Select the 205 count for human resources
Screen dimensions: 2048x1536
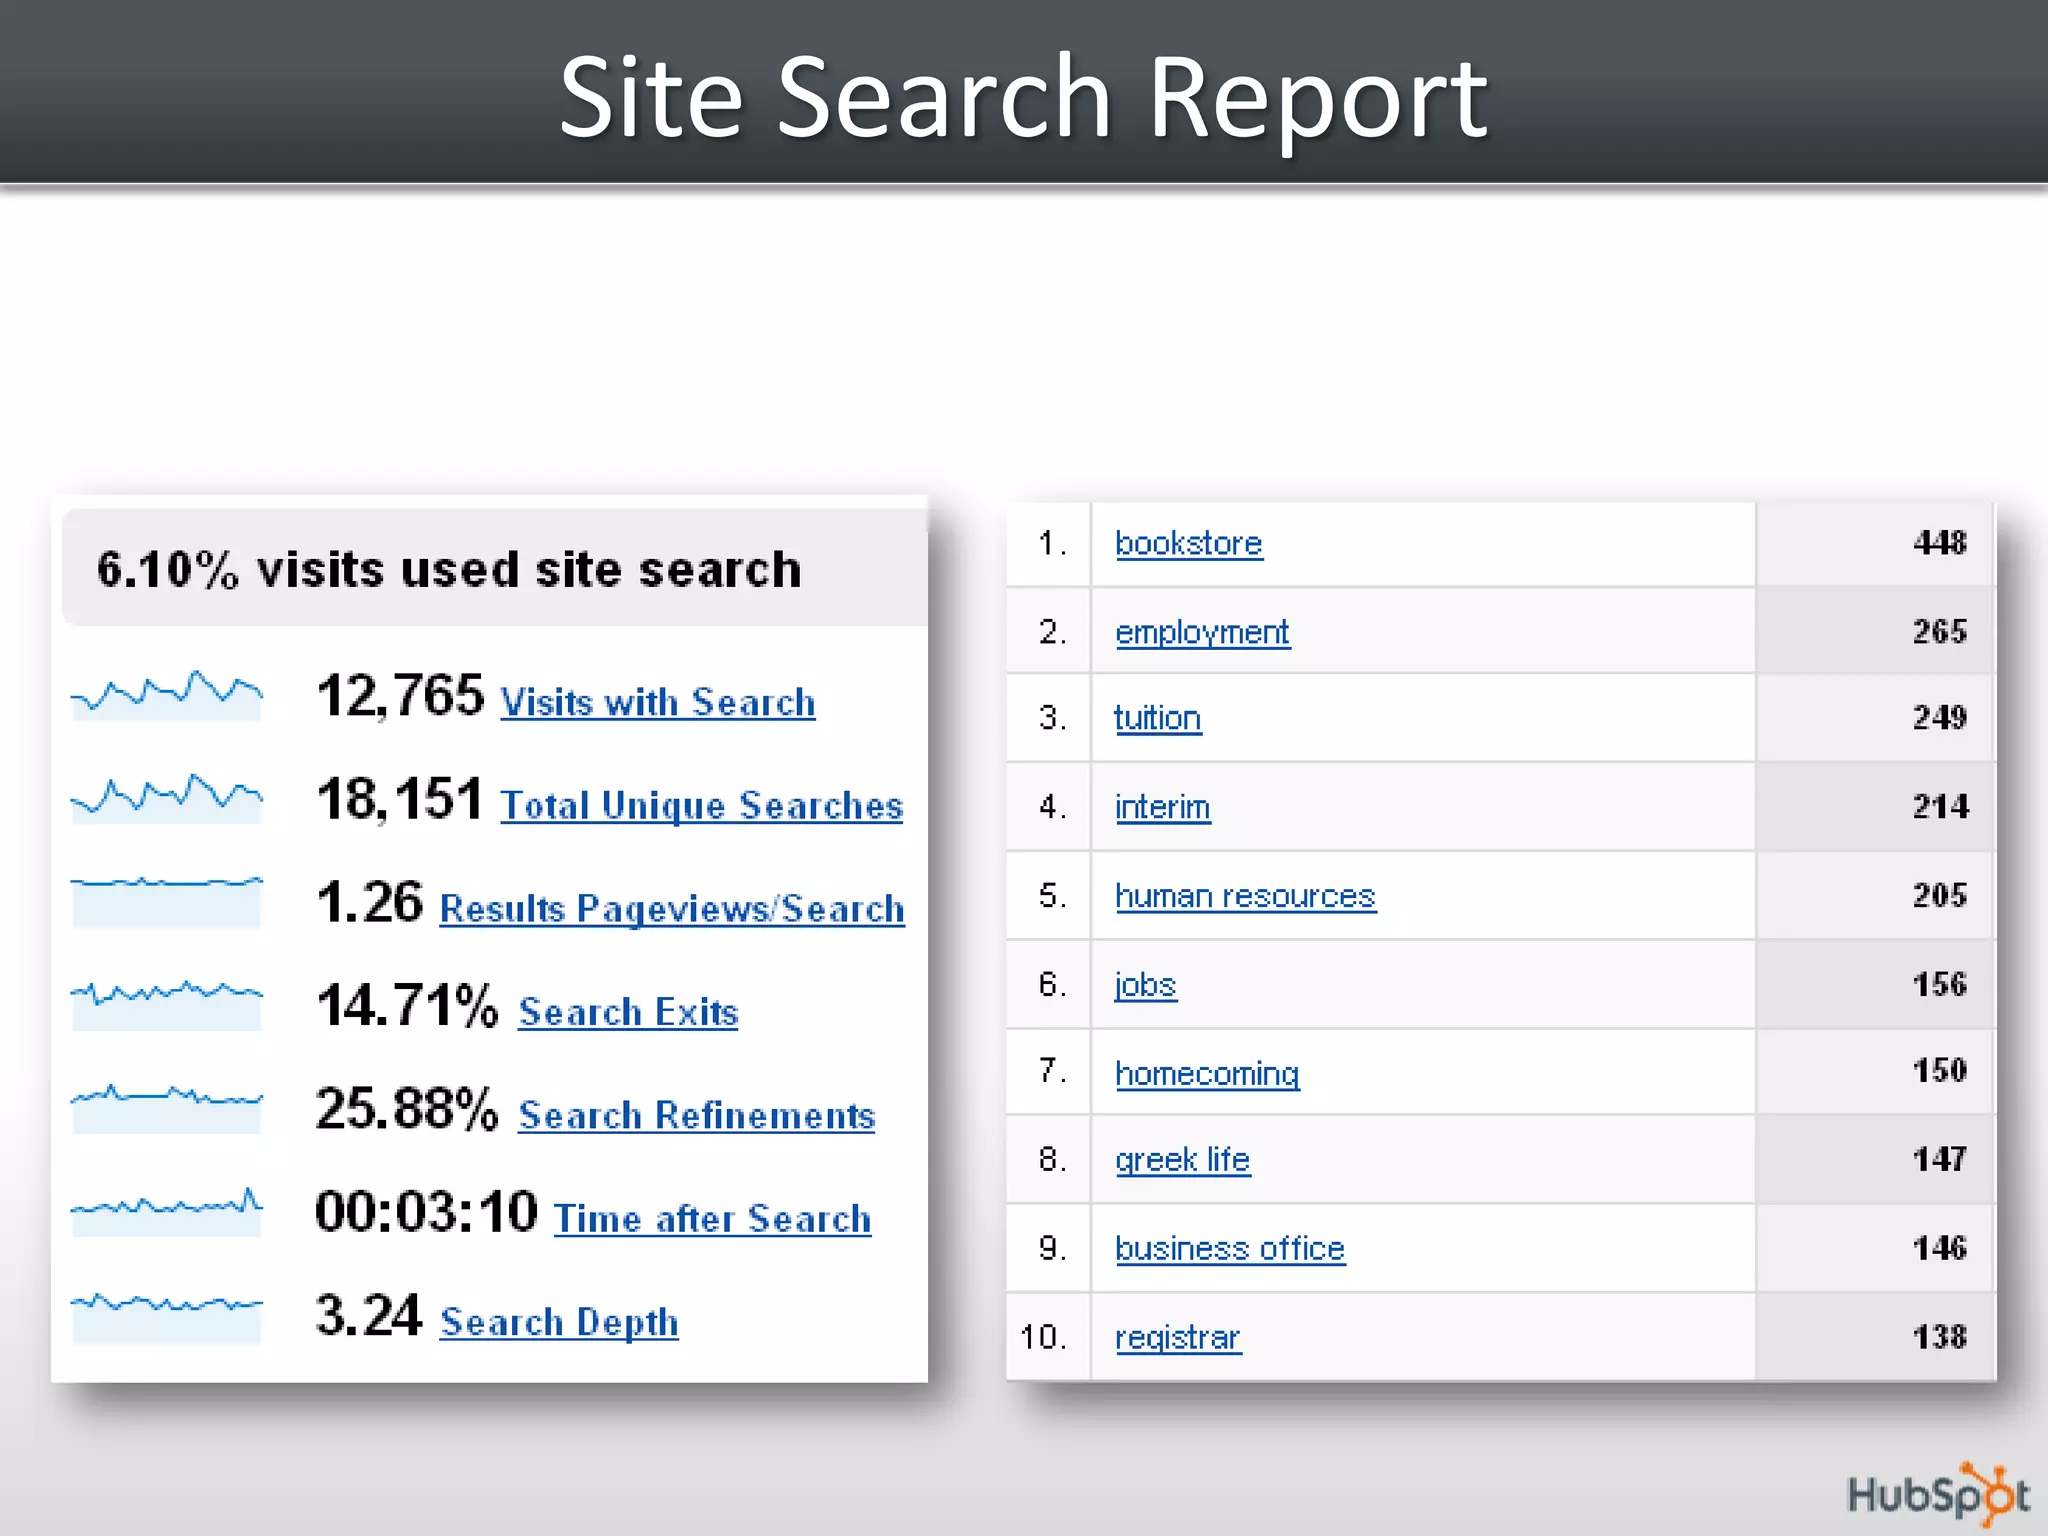coord(1940,896)
